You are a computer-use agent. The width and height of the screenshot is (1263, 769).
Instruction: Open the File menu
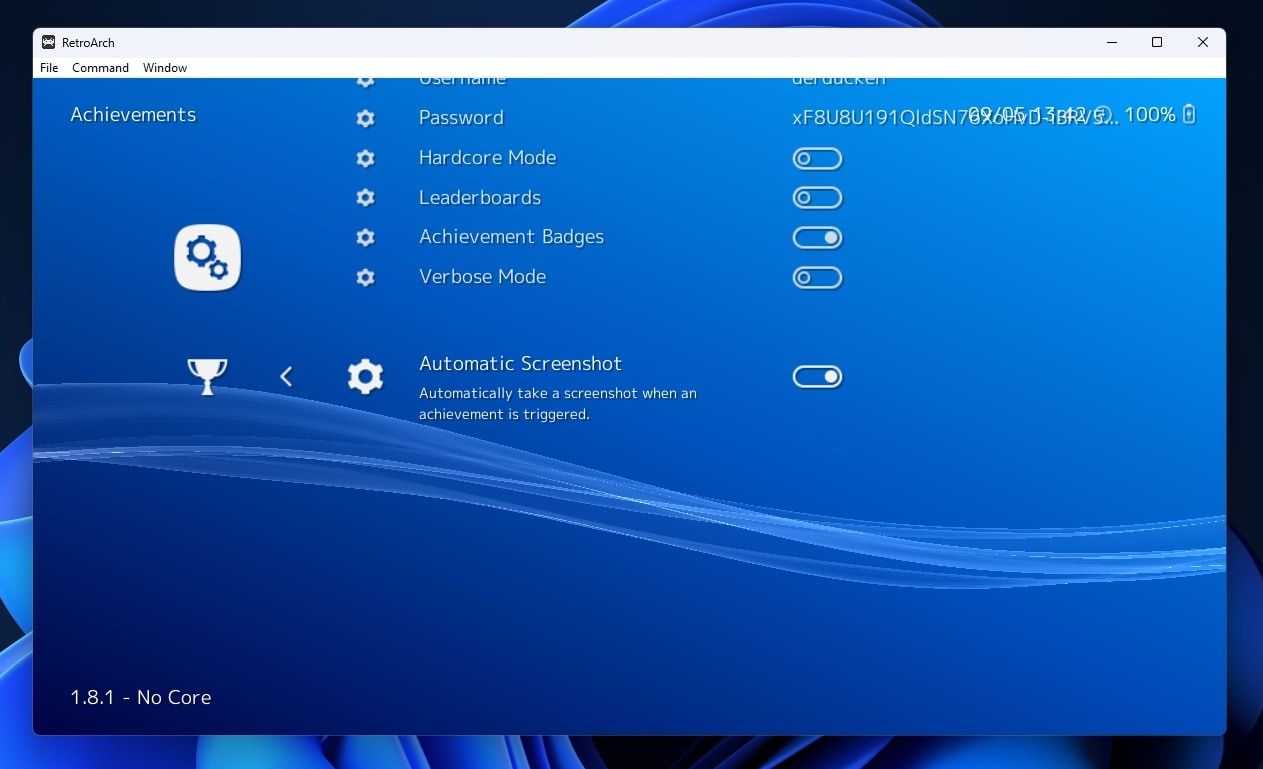(x=49, y=68)
